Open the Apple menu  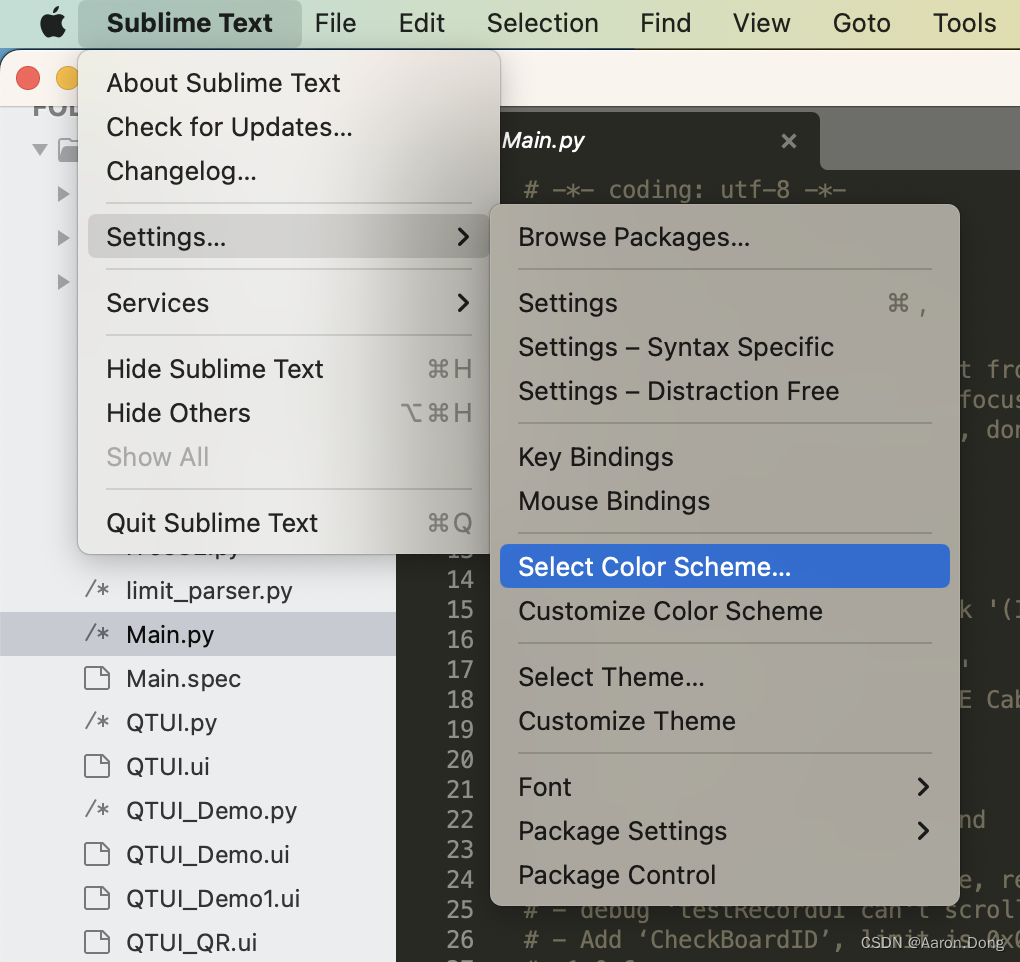click(53, 23)
